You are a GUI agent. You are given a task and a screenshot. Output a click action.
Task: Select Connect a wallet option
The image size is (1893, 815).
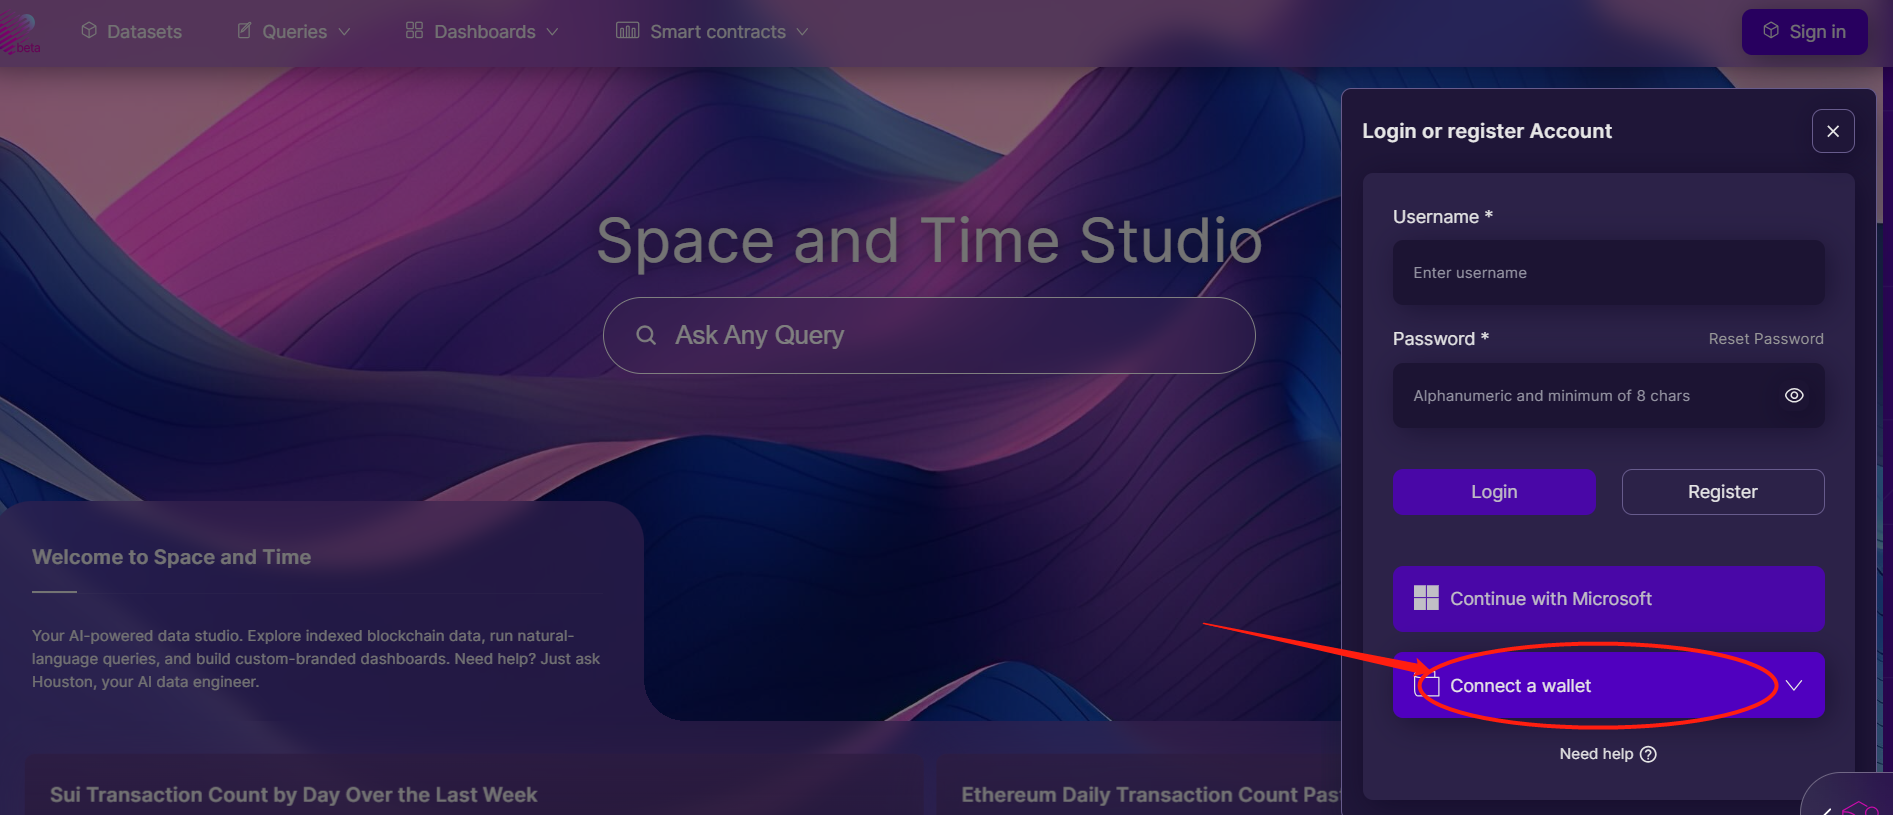pos(1608,685)
